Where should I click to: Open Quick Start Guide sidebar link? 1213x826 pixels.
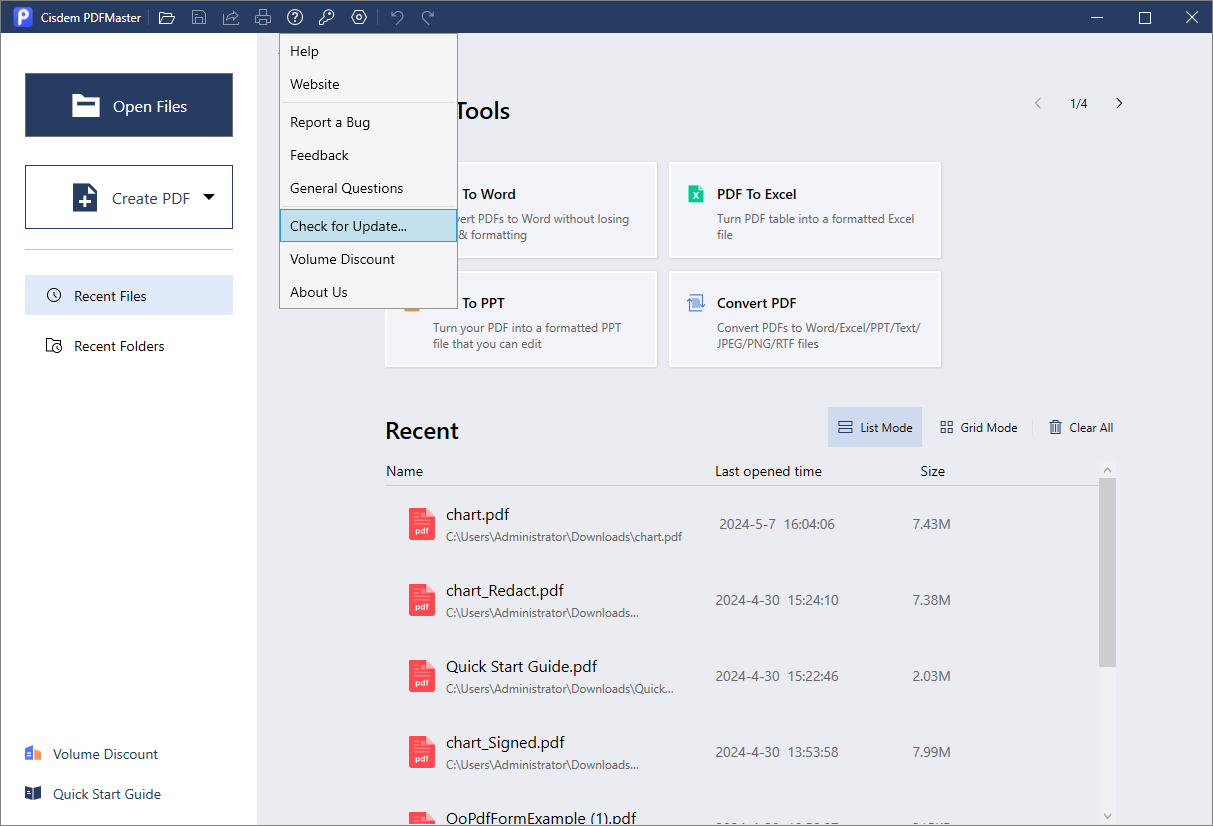point(92,794)
